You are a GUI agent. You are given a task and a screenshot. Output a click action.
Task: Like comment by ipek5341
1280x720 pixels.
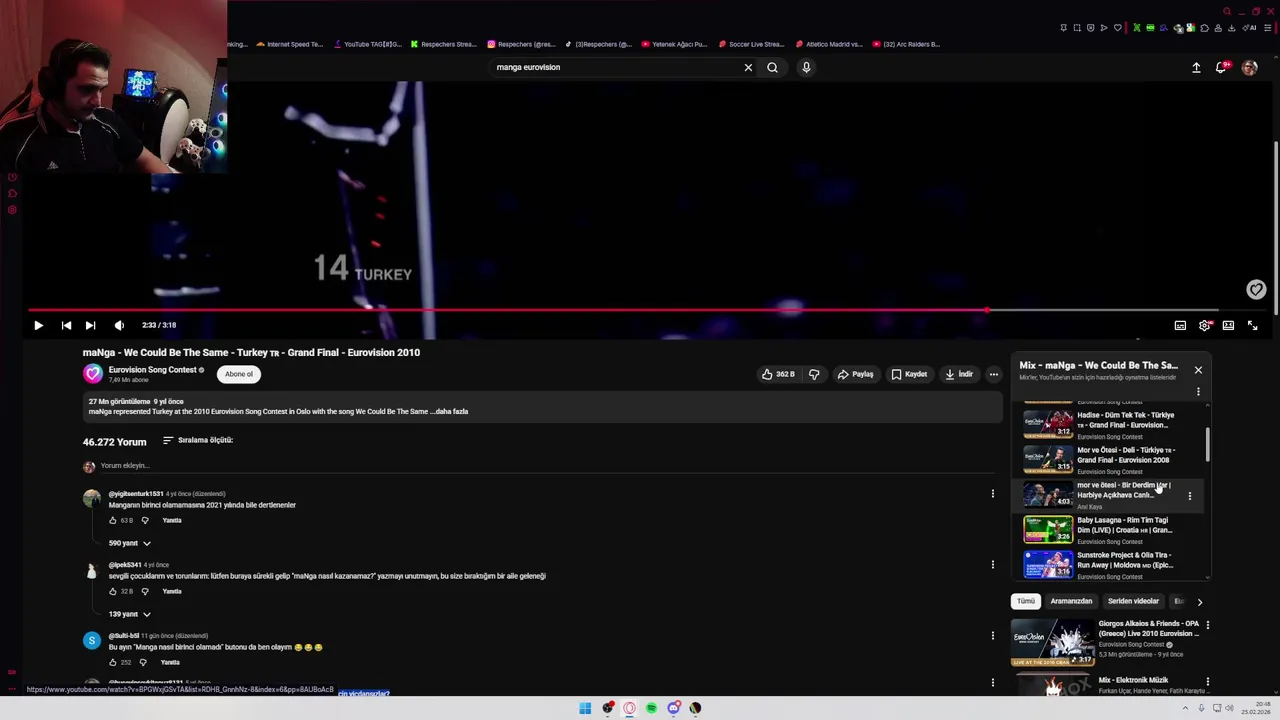point(113,591)
